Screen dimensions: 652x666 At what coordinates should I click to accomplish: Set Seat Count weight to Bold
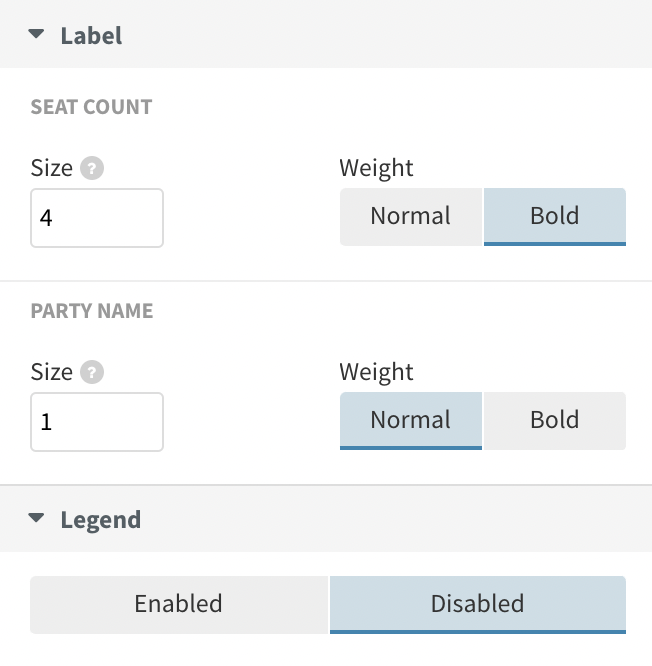(x=555, y=217)
